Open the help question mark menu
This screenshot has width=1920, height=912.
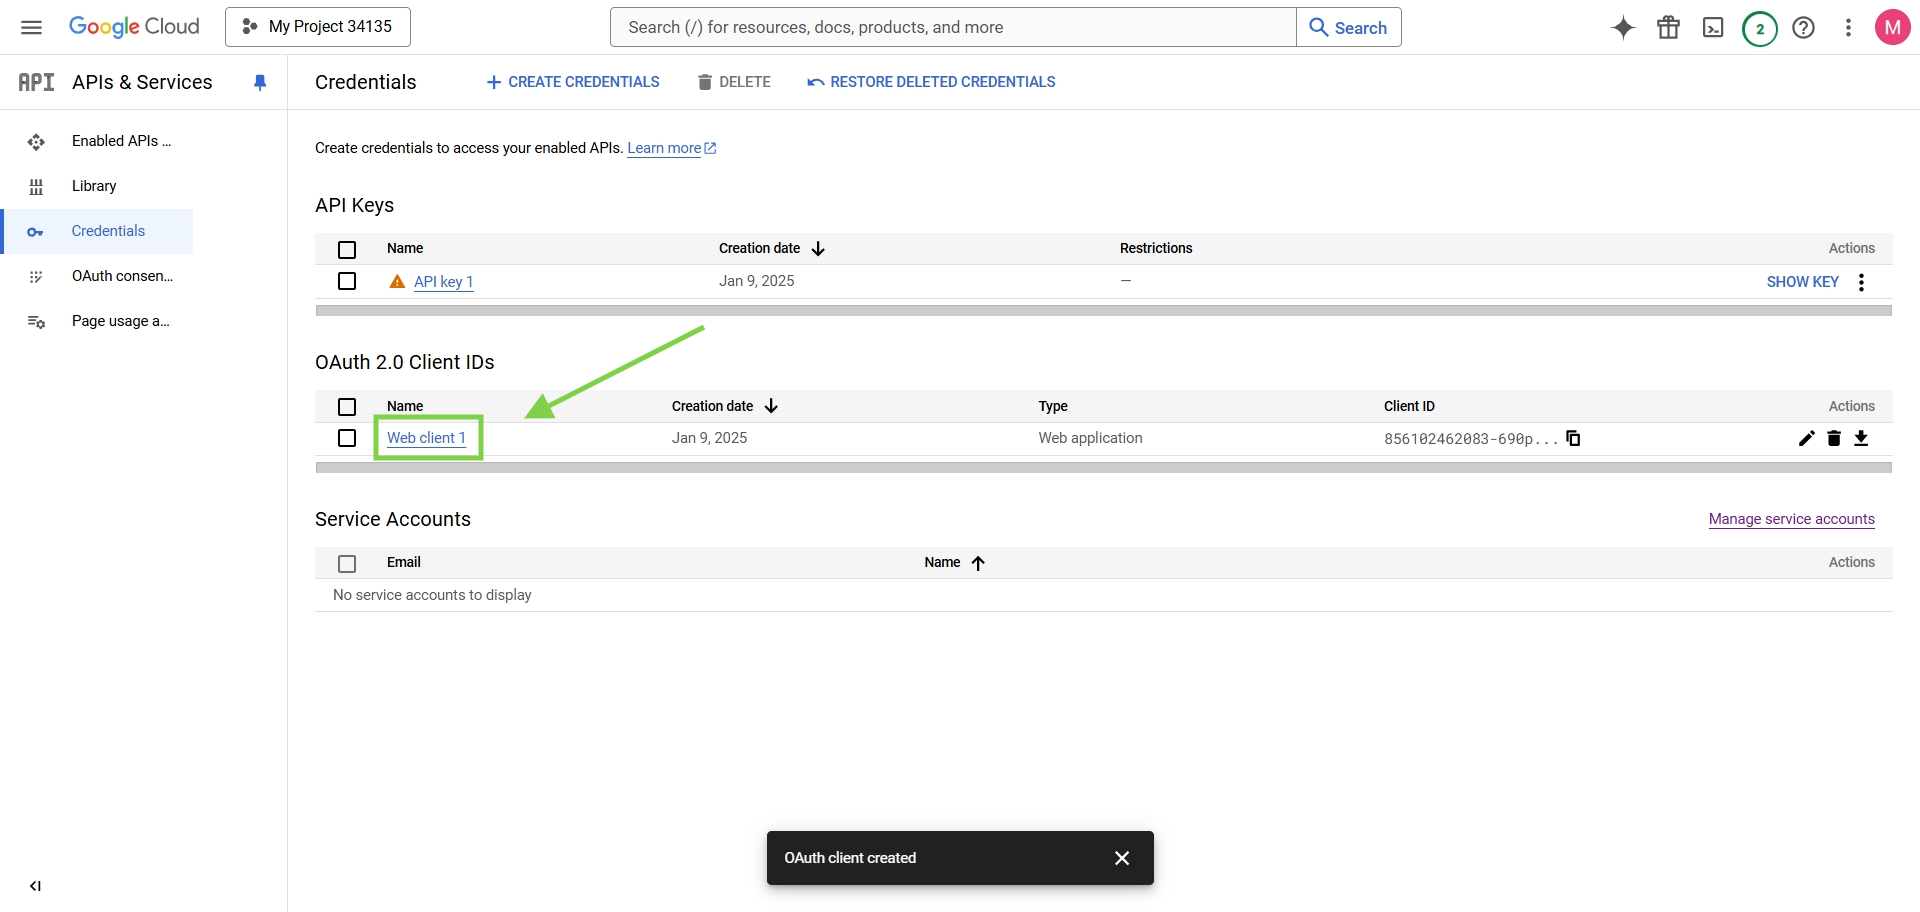(1803, 28)
